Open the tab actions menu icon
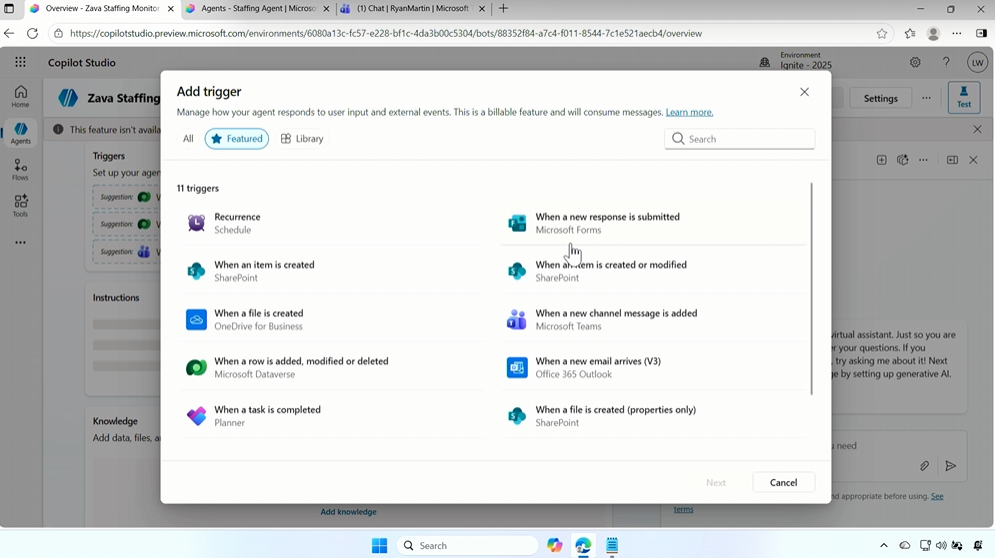Image resolution: width=995 pixels, height=558 pixels. (x=9, y=9)
